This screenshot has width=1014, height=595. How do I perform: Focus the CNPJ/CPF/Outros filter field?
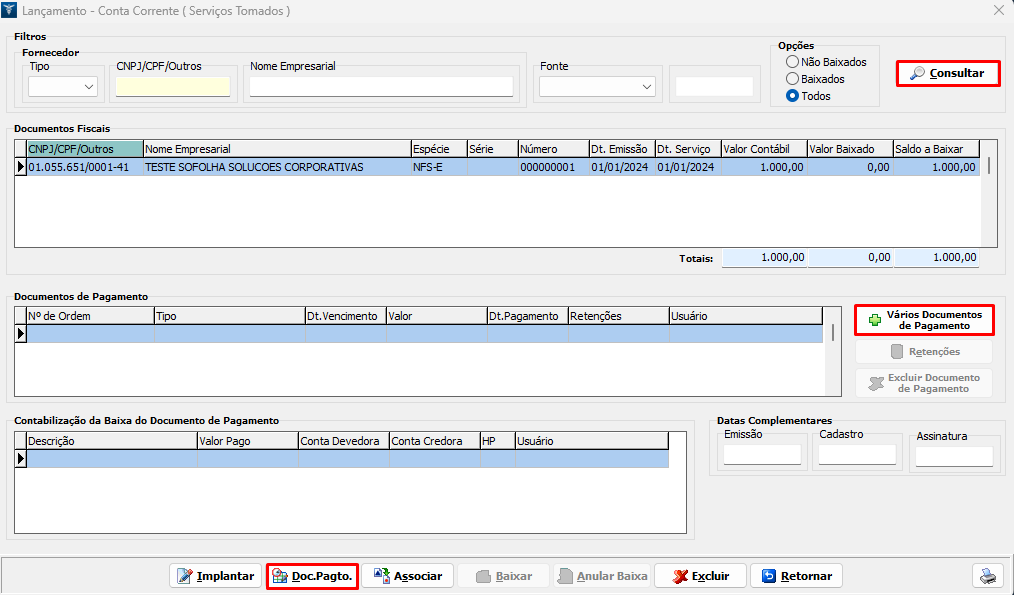point(173,87)
